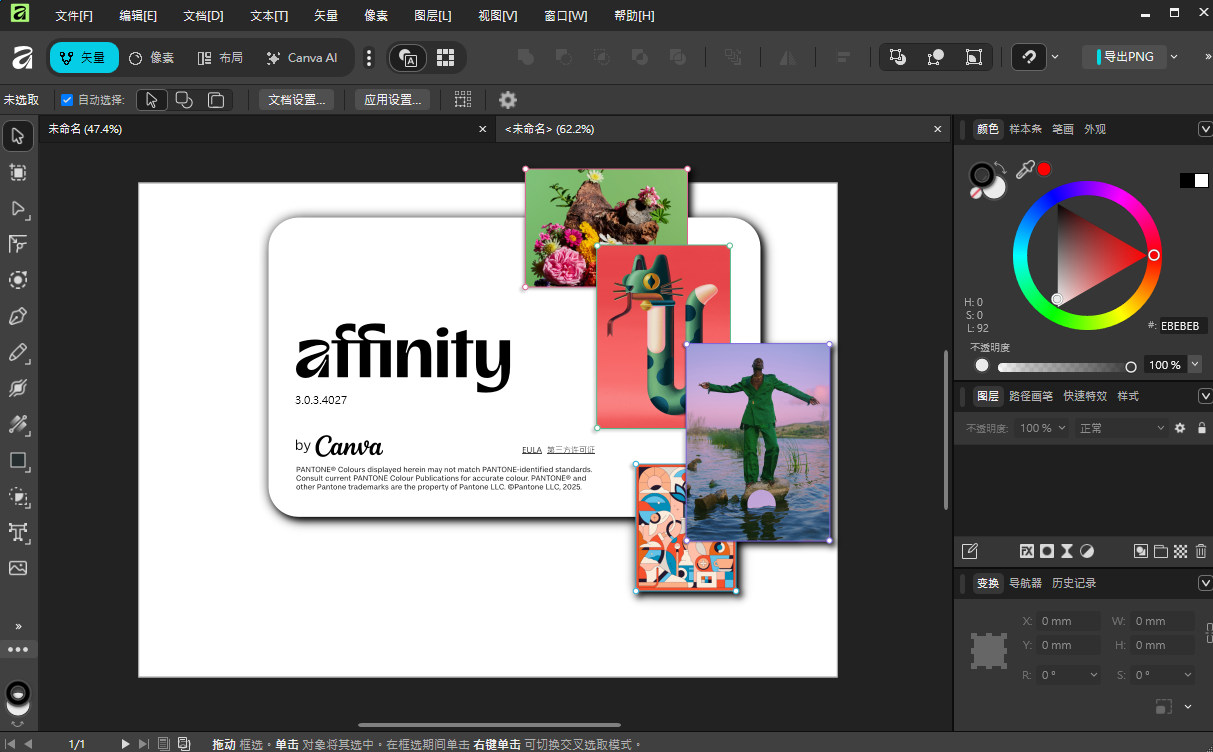Click the 文档设置... button
This screenshot has width=1213, height=752.
coord(296,100)
